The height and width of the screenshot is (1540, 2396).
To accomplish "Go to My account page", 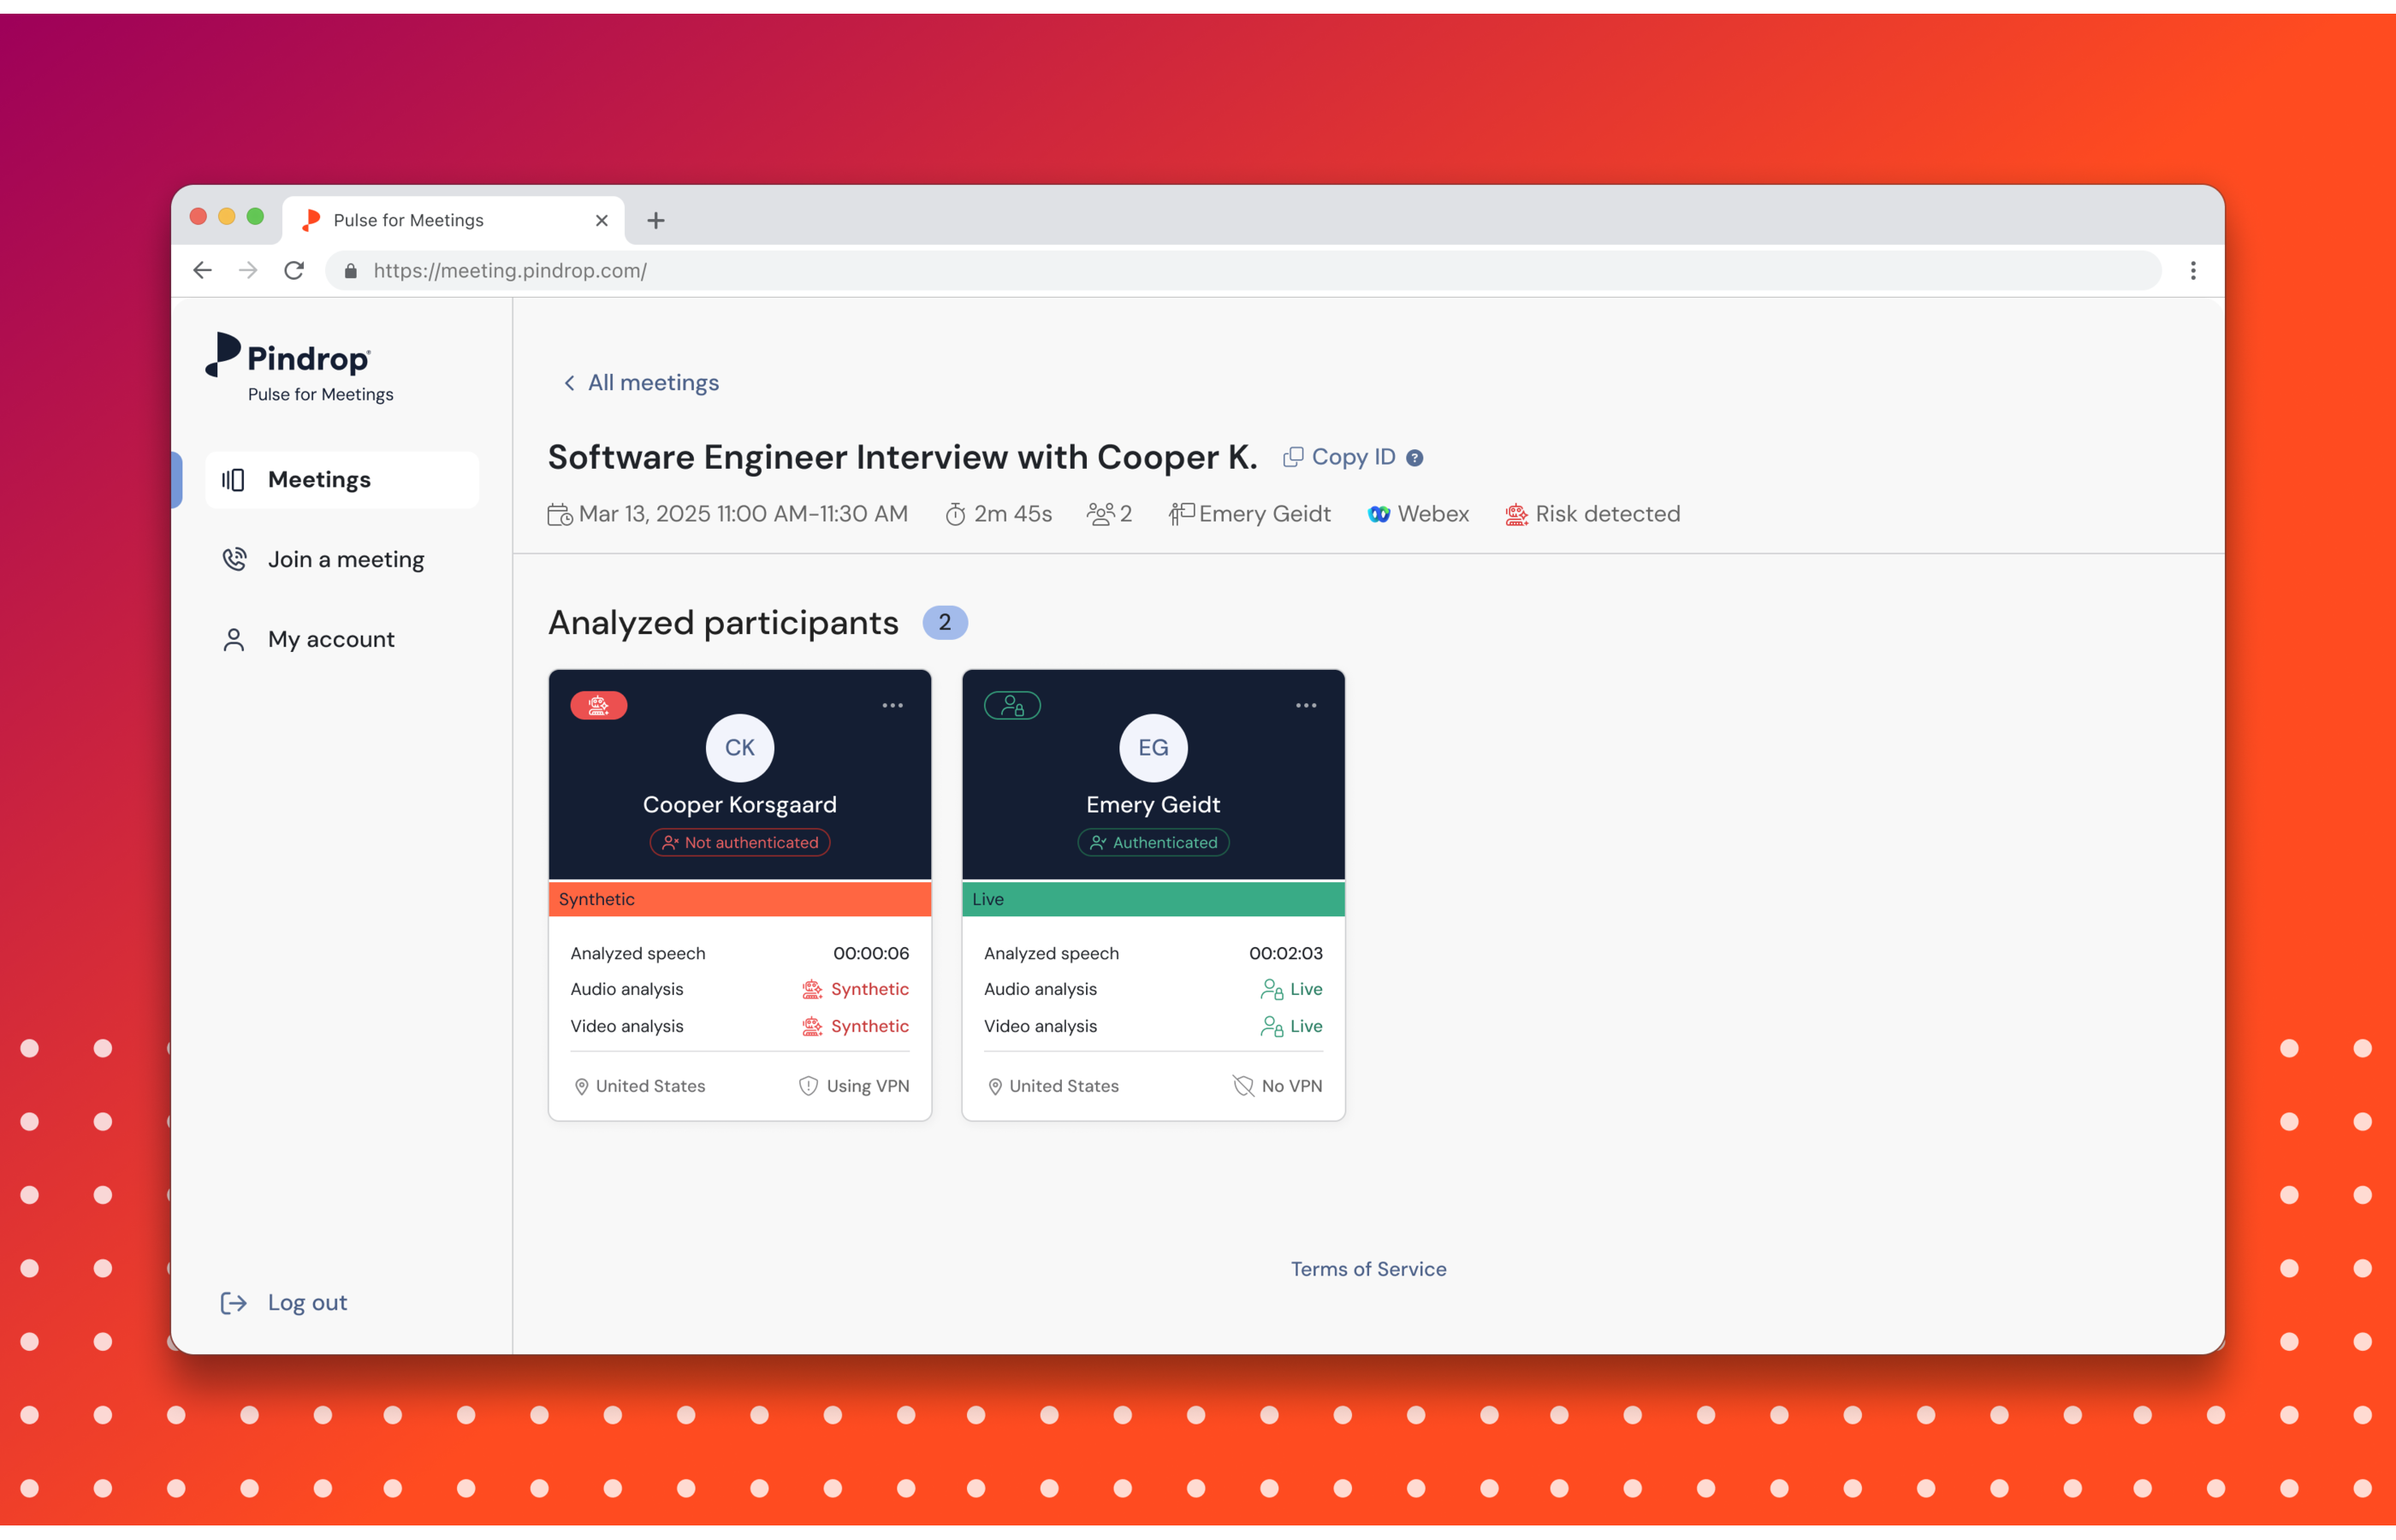I will [330, 640].
